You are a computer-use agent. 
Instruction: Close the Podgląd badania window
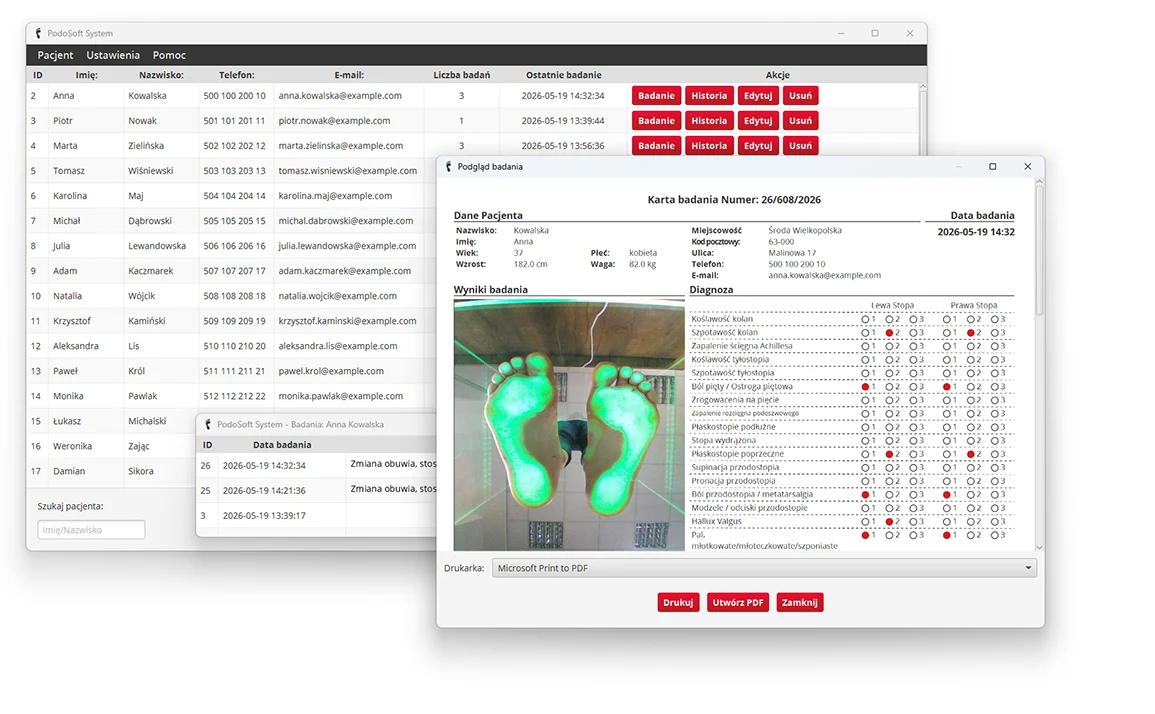[1028, 167]
